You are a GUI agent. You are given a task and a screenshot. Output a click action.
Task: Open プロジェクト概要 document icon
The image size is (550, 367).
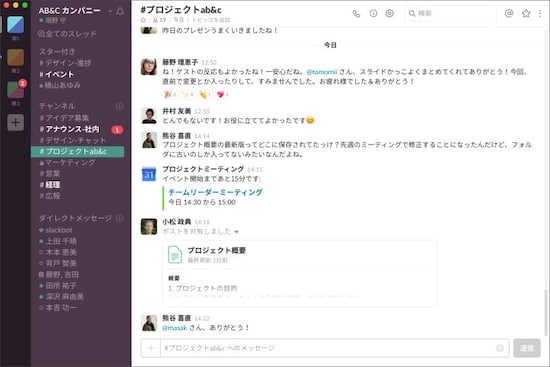point(175,255)
